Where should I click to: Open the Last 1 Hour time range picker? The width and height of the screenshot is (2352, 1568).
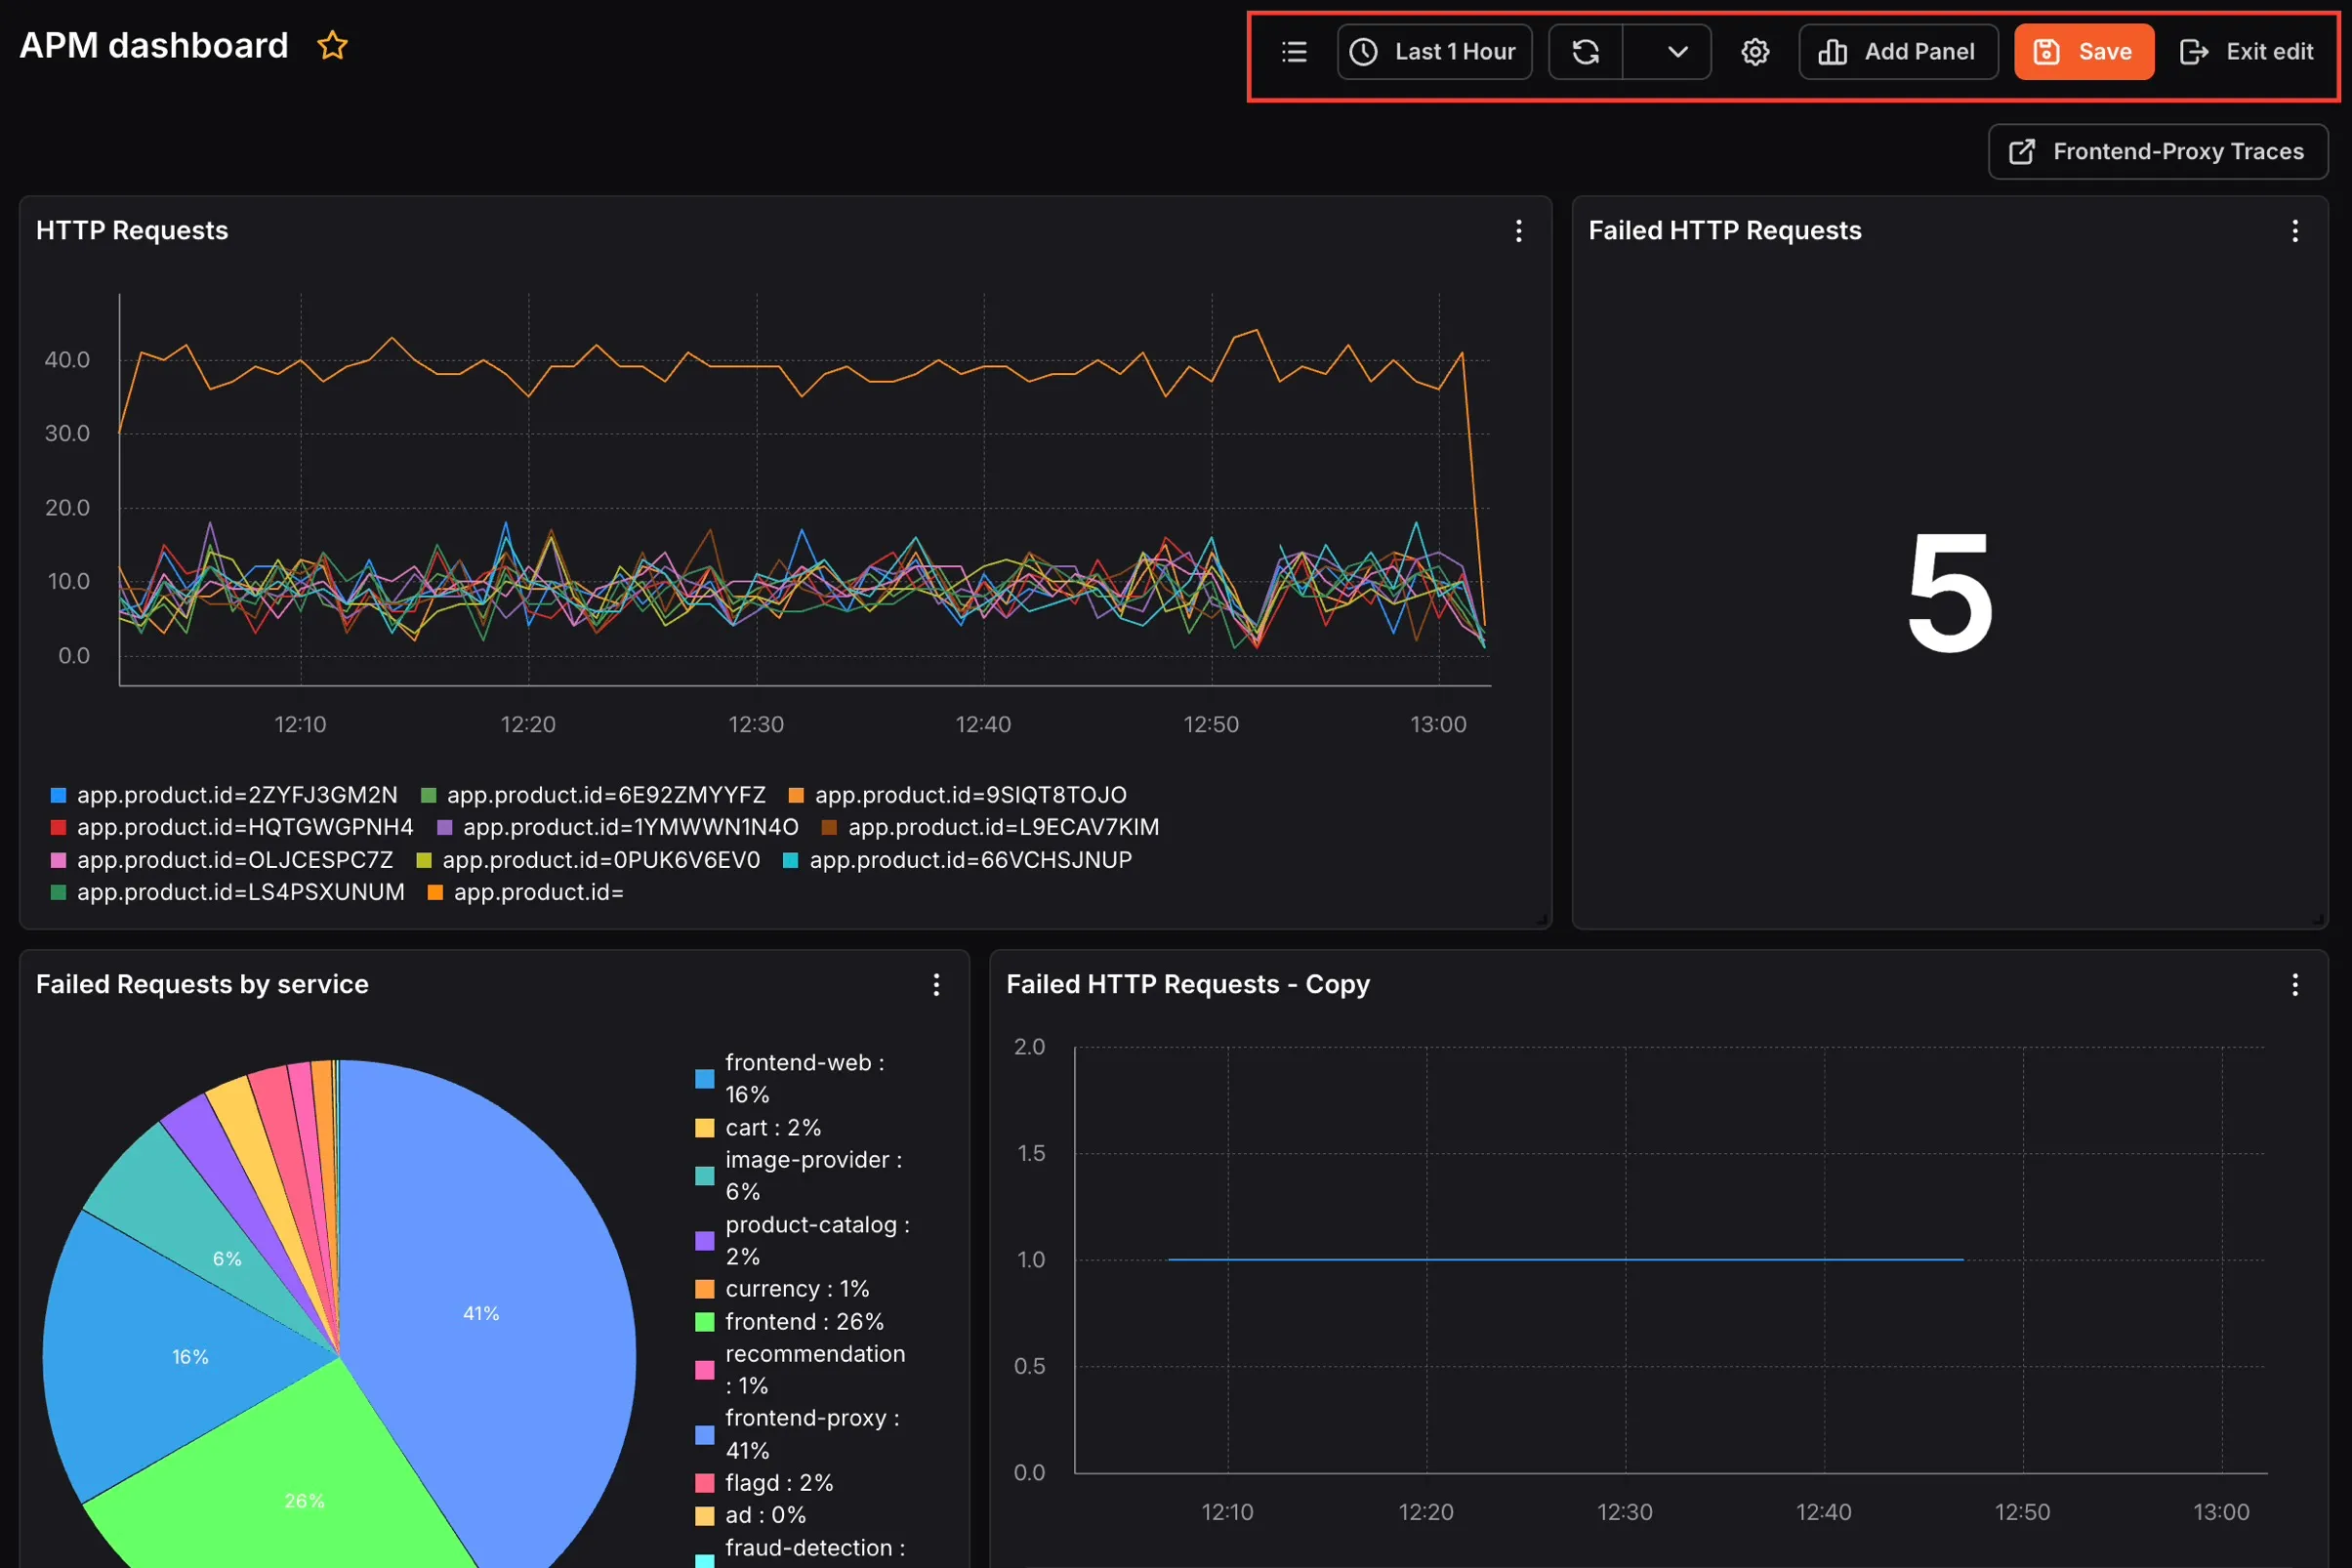[x=1434, y=52]
